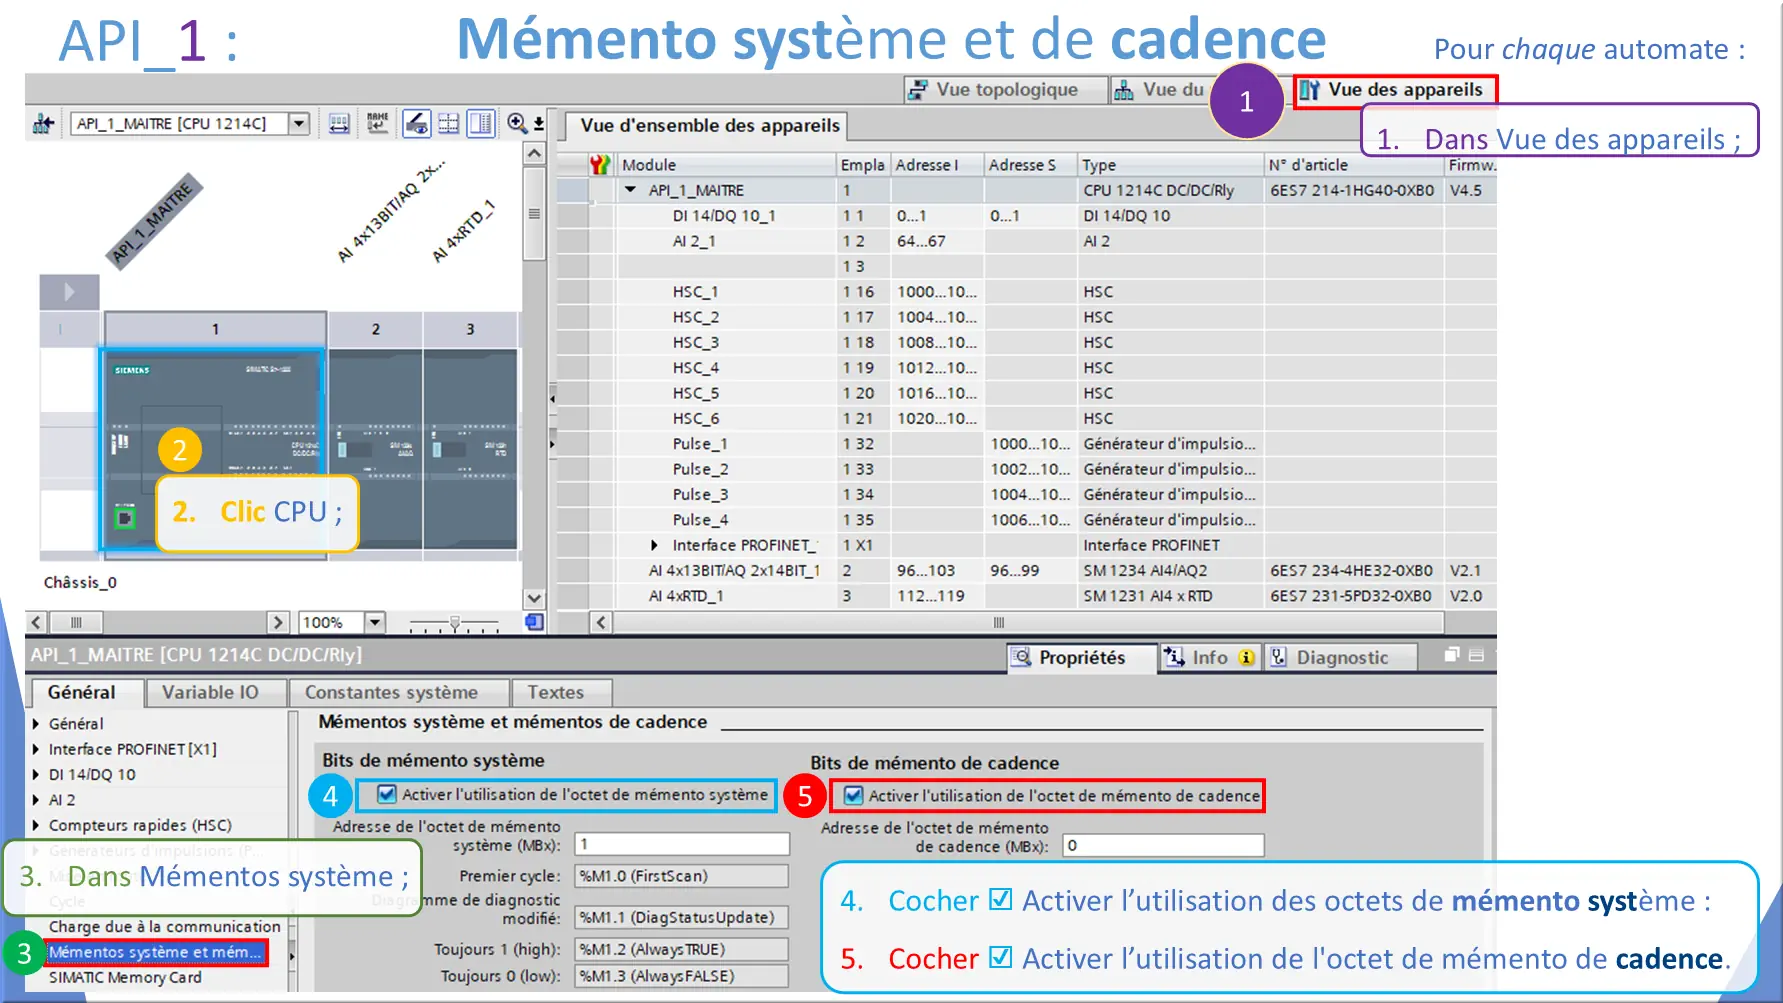Select the DI 14/DQ 10_1 table row
The image size is (1783, 1003).
[1026, 216]
